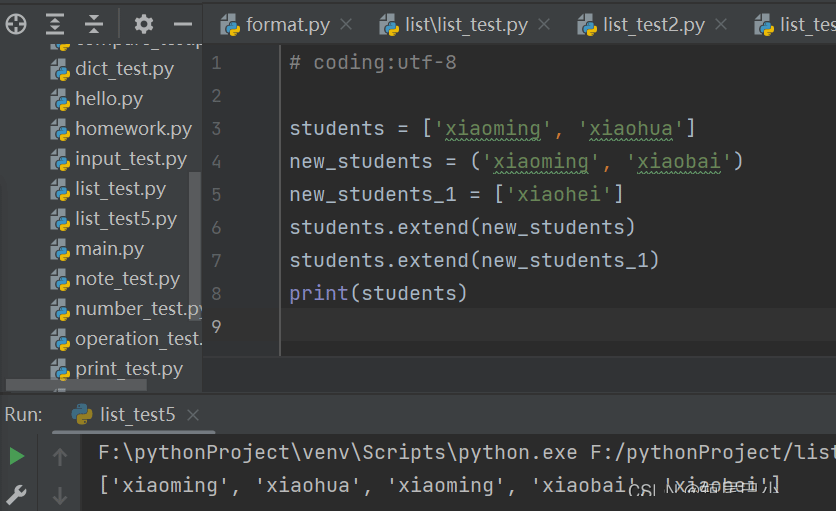This screenshot has height=511, width=836.
Task: Switch to the format.py tab
Action: (287, 25)
